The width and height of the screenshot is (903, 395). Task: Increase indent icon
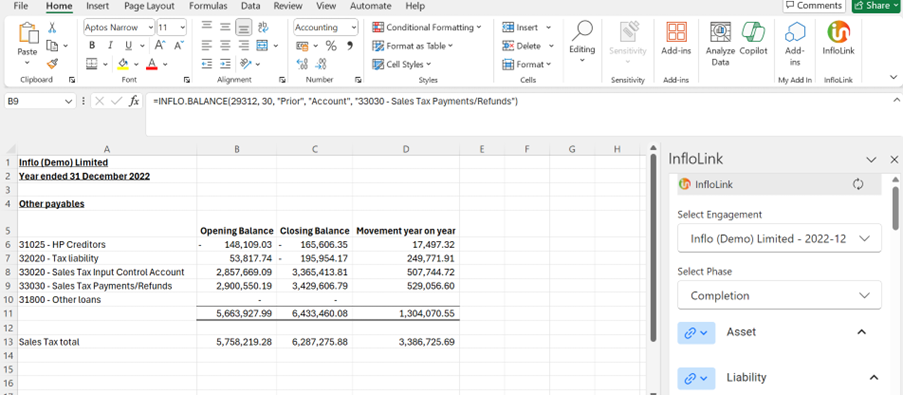pos(226,64)
